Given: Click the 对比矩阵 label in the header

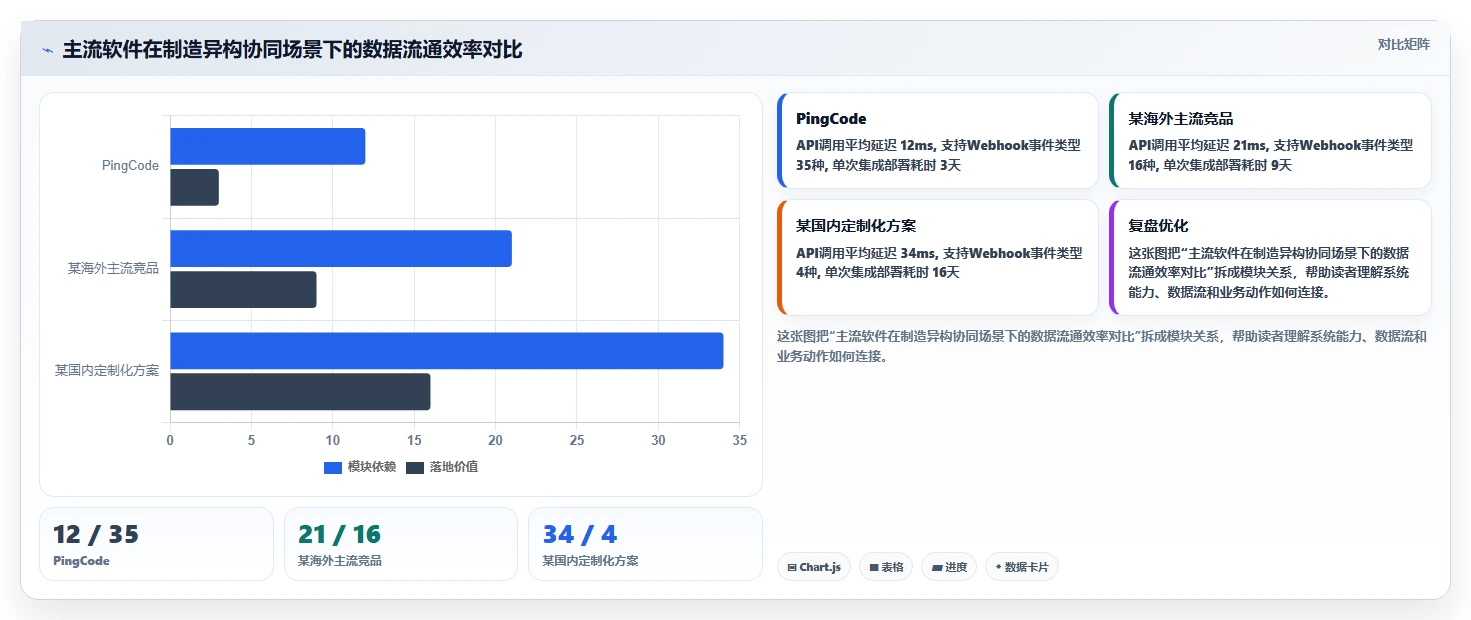Looking at the screenshot, I should [1404, 44].
